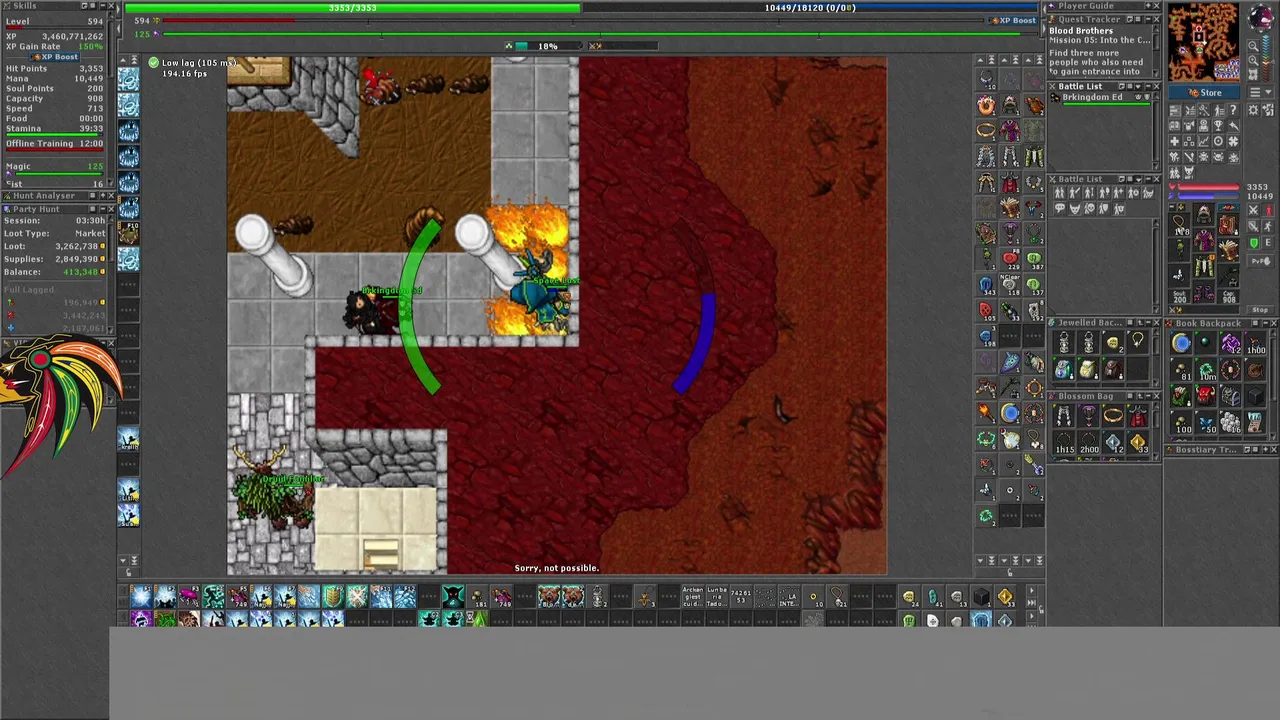Image resolution: width=1280 pixels, height=720 pixels.
Task: Open the Store
Action: pos(1204,92)
